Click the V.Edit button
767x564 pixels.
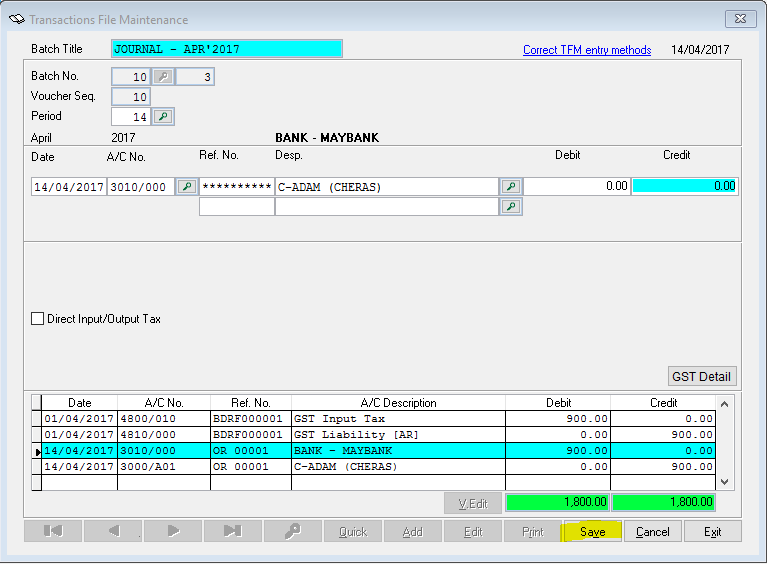473,503
